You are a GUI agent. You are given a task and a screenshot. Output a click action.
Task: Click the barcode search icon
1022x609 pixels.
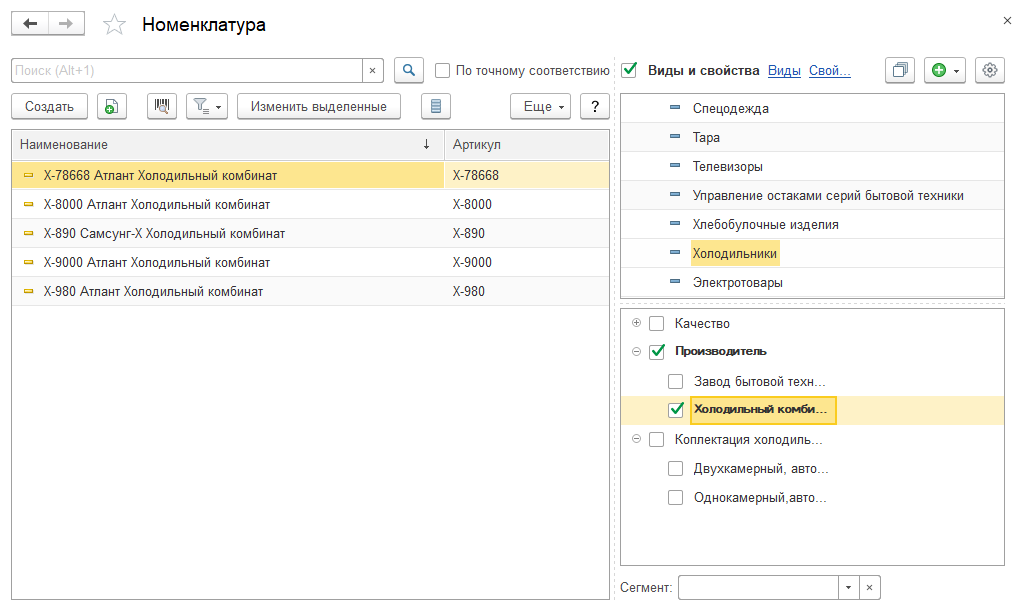(162, 106)
